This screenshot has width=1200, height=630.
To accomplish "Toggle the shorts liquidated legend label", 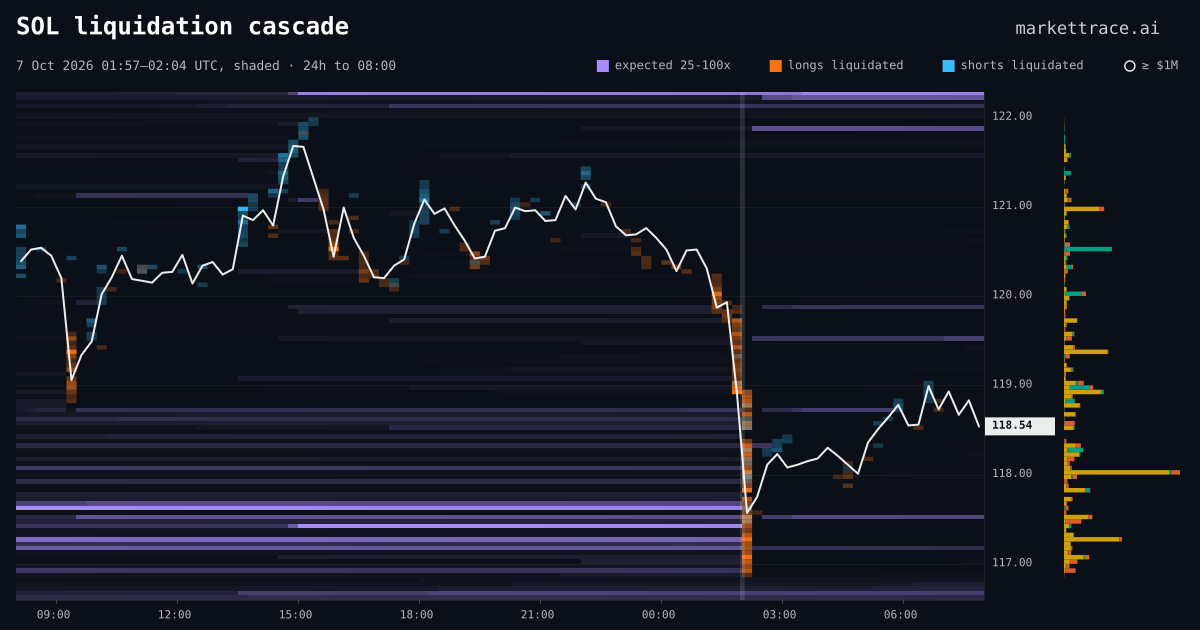I will click(x=1022, y=65).
